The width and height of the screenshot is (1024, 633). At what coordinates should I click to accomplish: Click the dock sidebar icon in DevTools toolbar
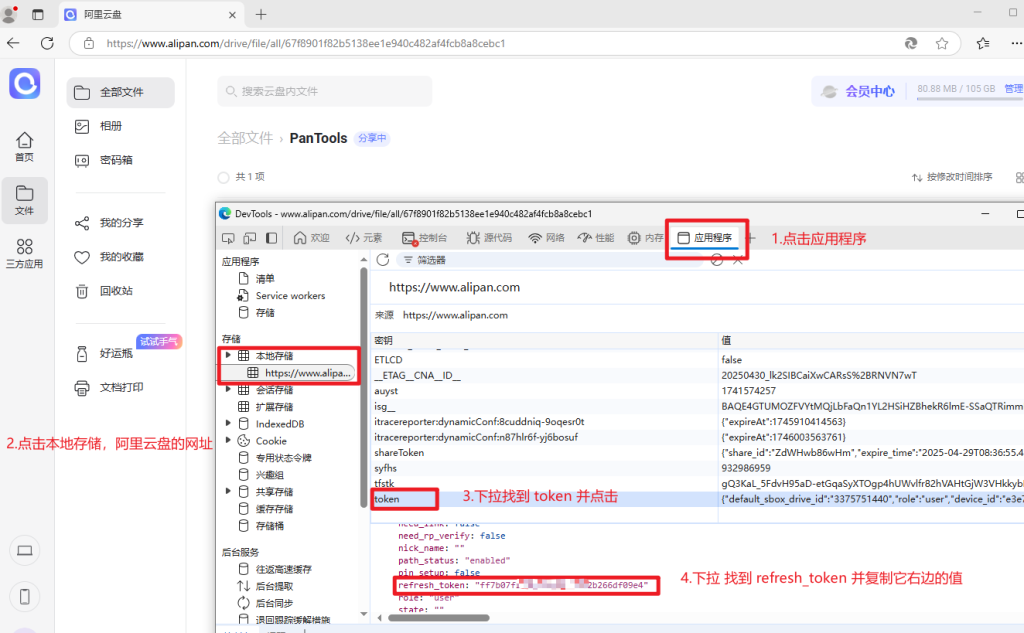pos(271,238)
